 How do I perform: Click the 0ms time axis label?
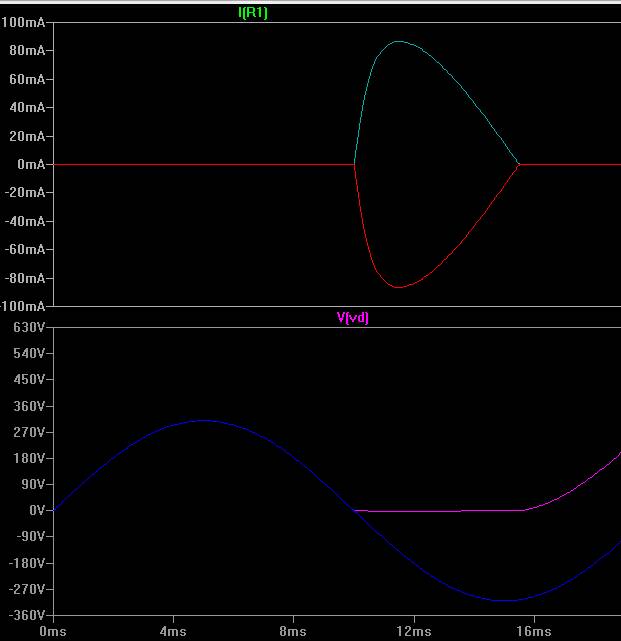53,631
